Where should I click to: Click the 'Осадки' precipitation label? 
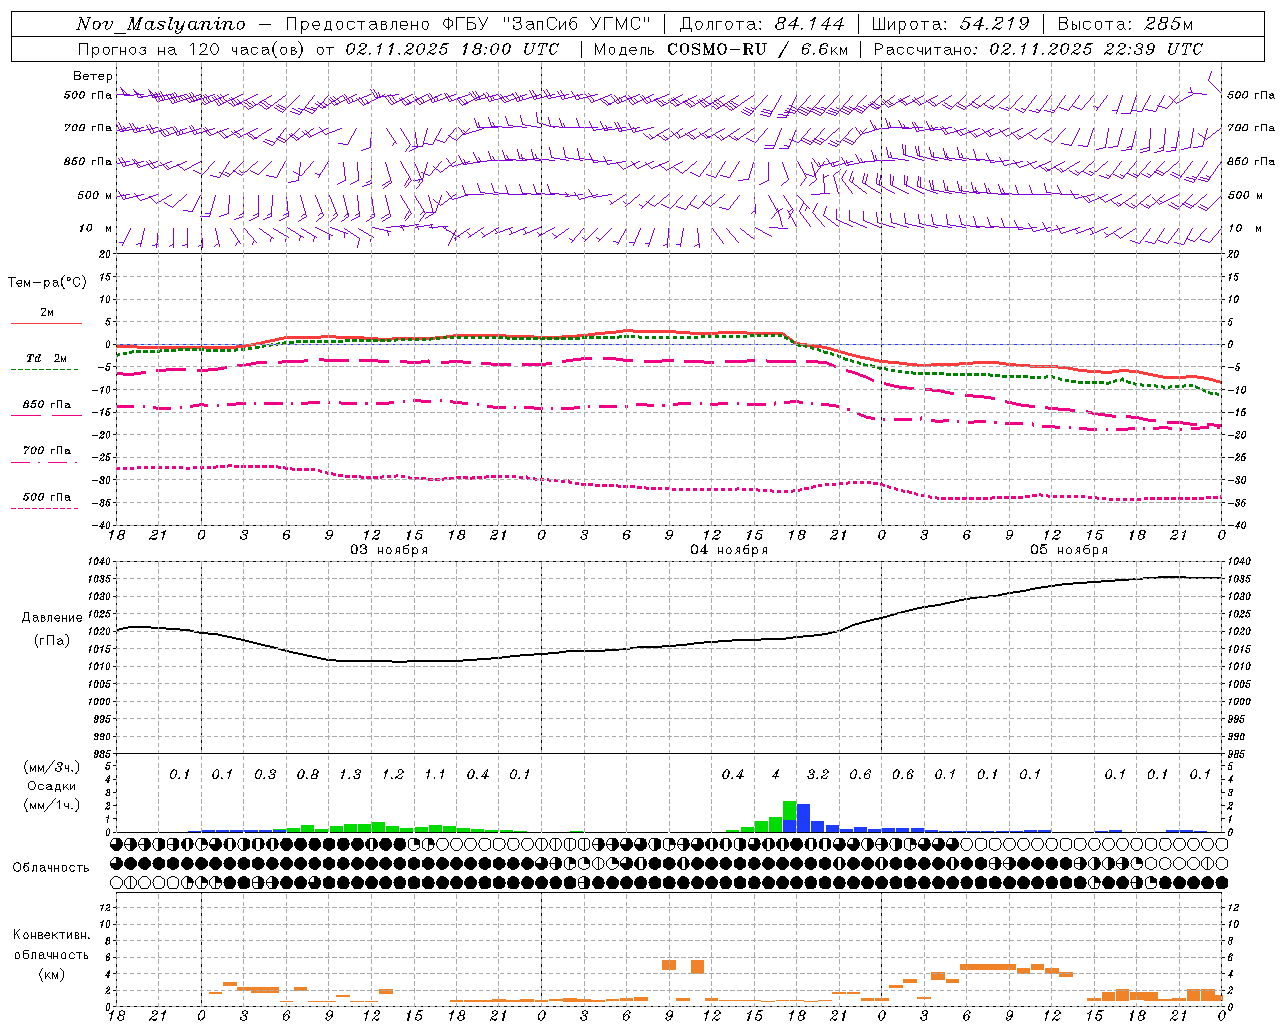pos(51,786)
